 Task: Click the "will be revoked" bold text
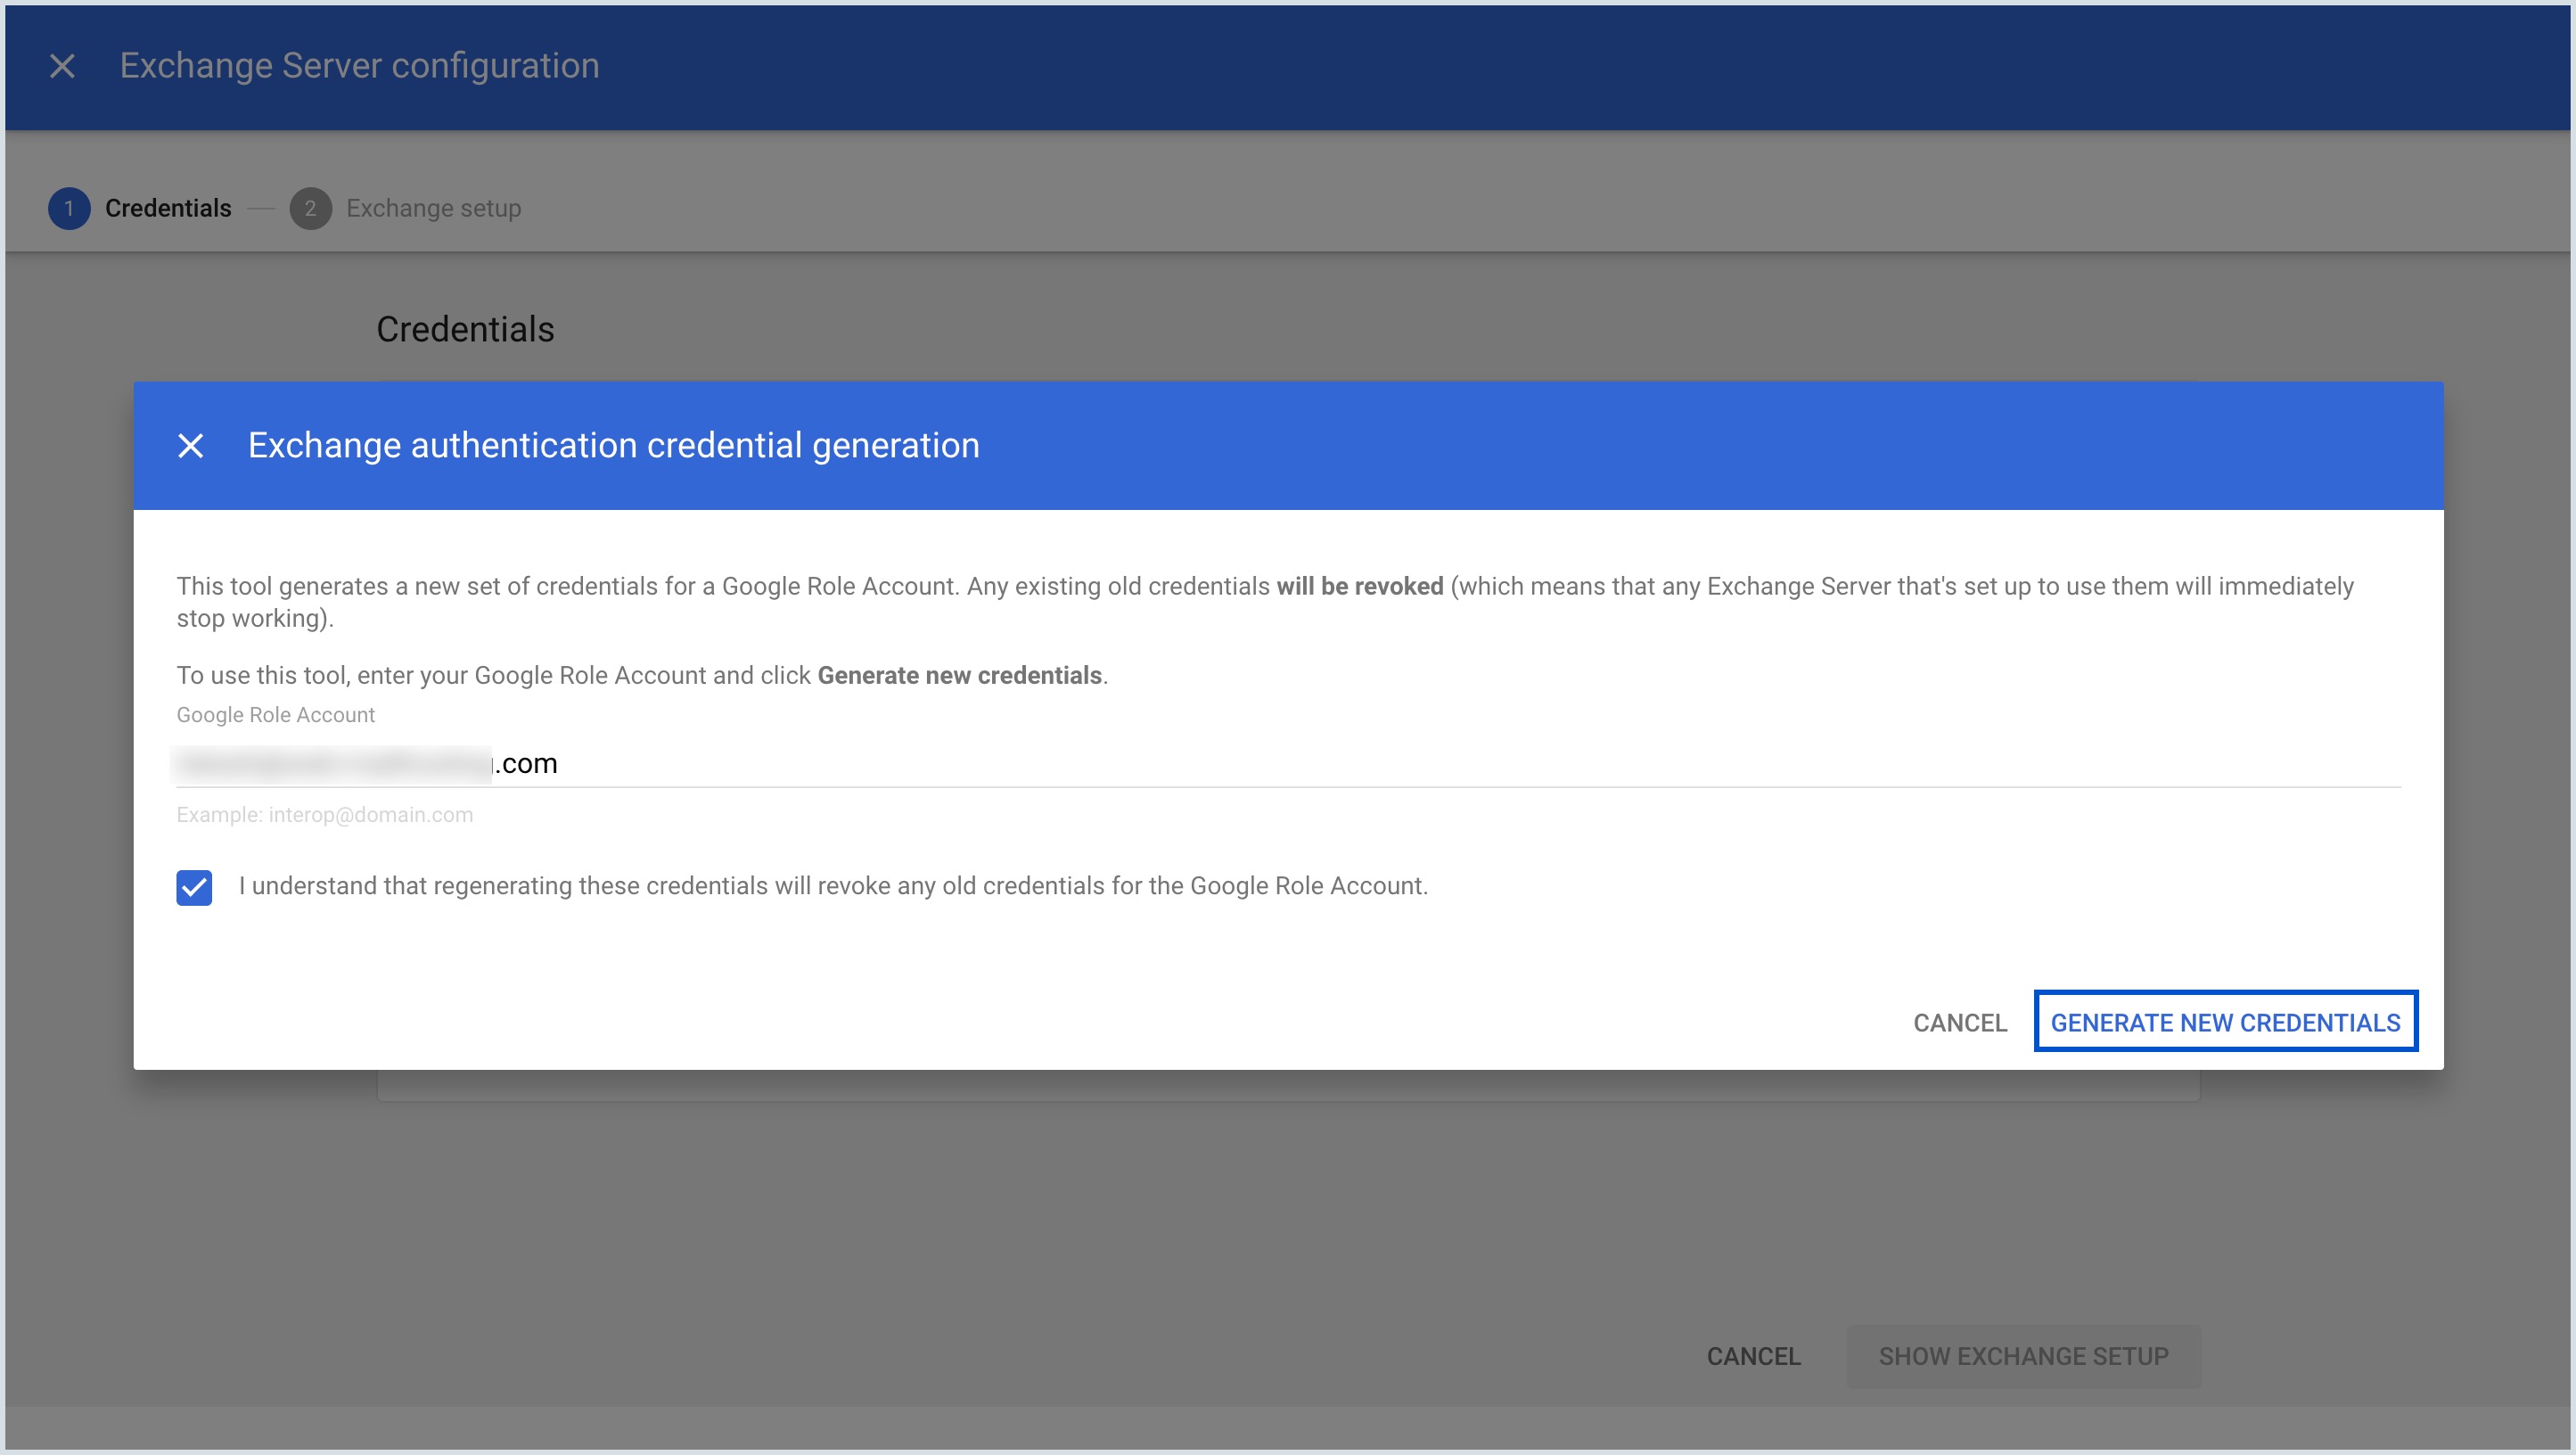[1359, 586]
